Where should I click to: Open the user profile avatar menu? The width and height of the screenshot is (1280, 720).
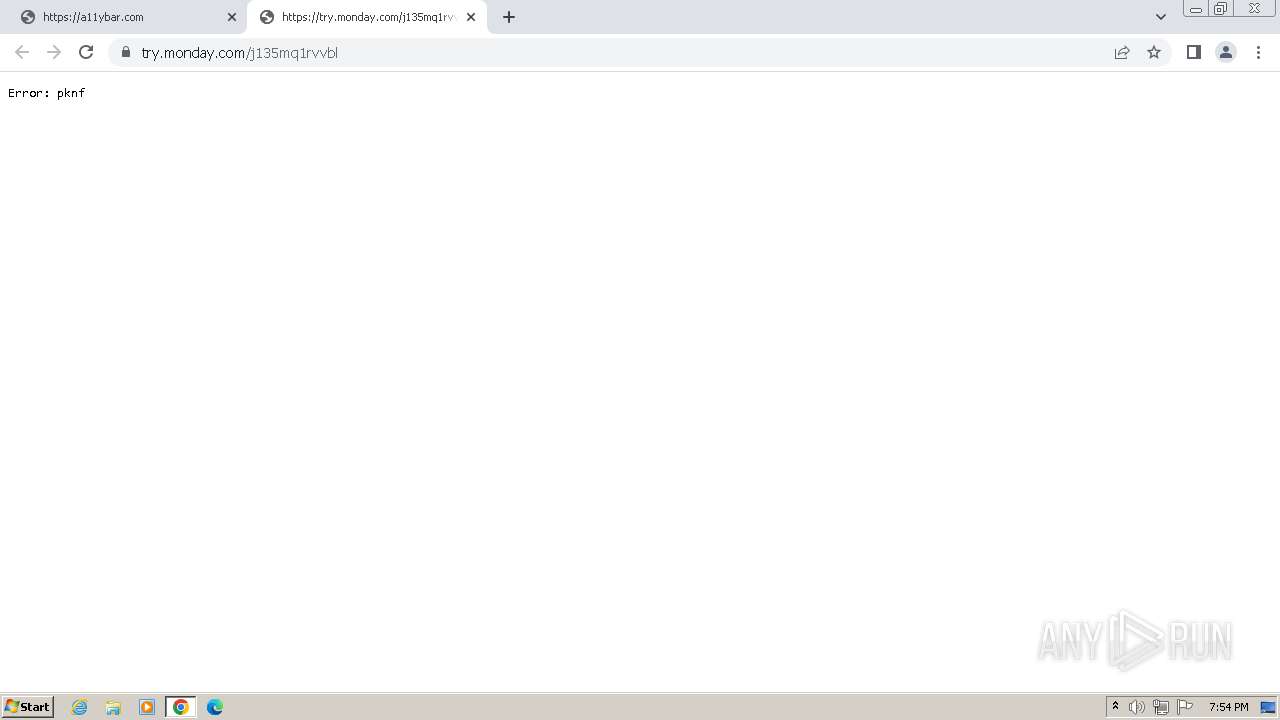pos(1226,52)
